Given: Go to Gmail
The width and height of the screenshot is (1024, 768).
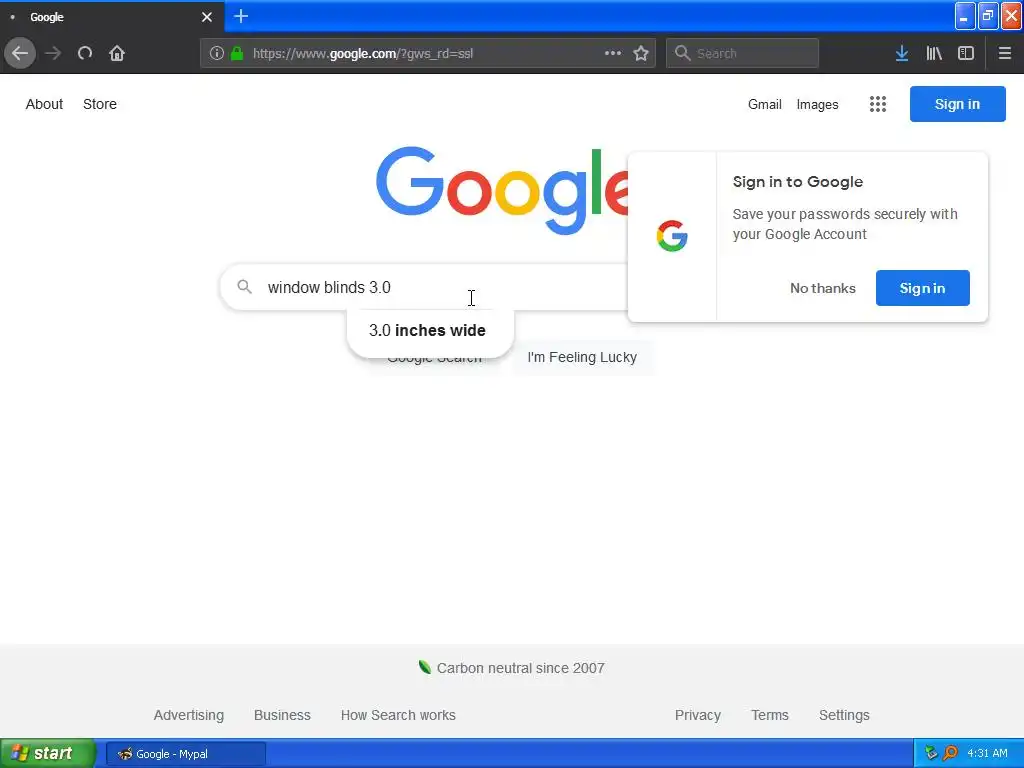Looking at the screenshot, I should pyautogui.click(x=765, y=104).
